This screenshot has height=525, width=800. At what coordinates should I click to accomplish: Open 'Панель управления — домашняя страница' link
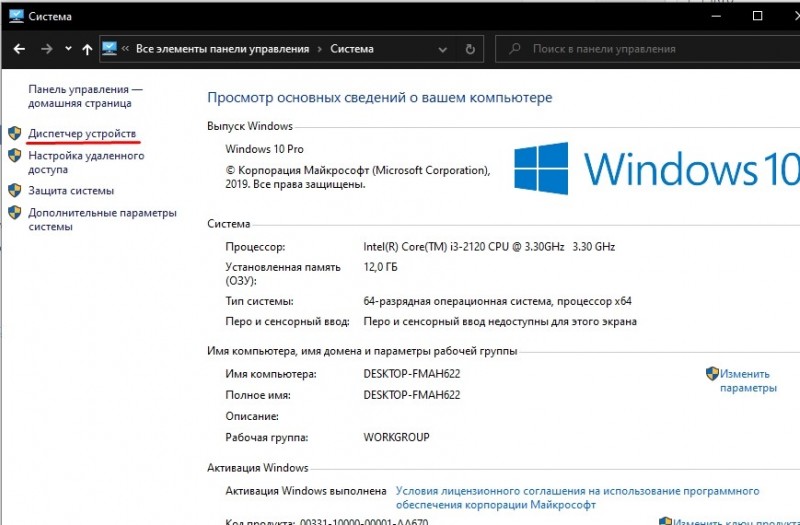85,96
